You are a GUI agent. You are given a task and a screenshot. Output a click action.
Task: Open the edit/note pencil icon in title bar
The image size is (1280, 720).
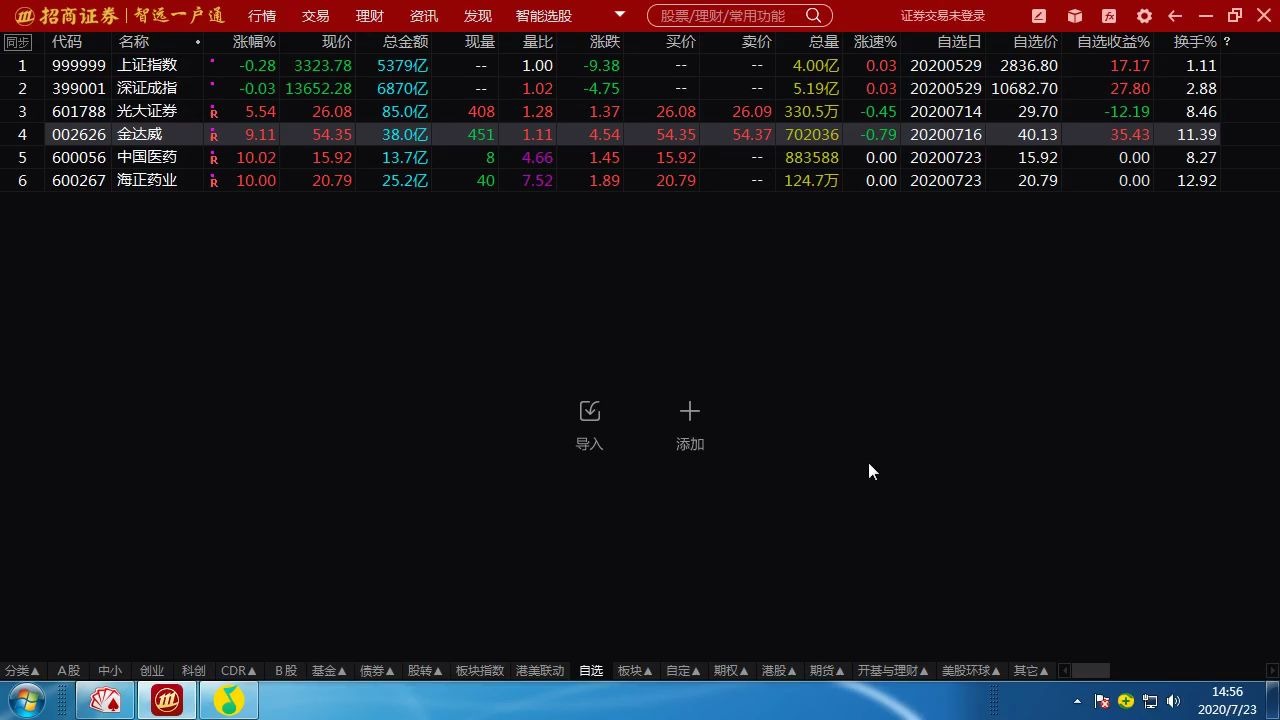pyautogui.click(x=1039, y=16)
